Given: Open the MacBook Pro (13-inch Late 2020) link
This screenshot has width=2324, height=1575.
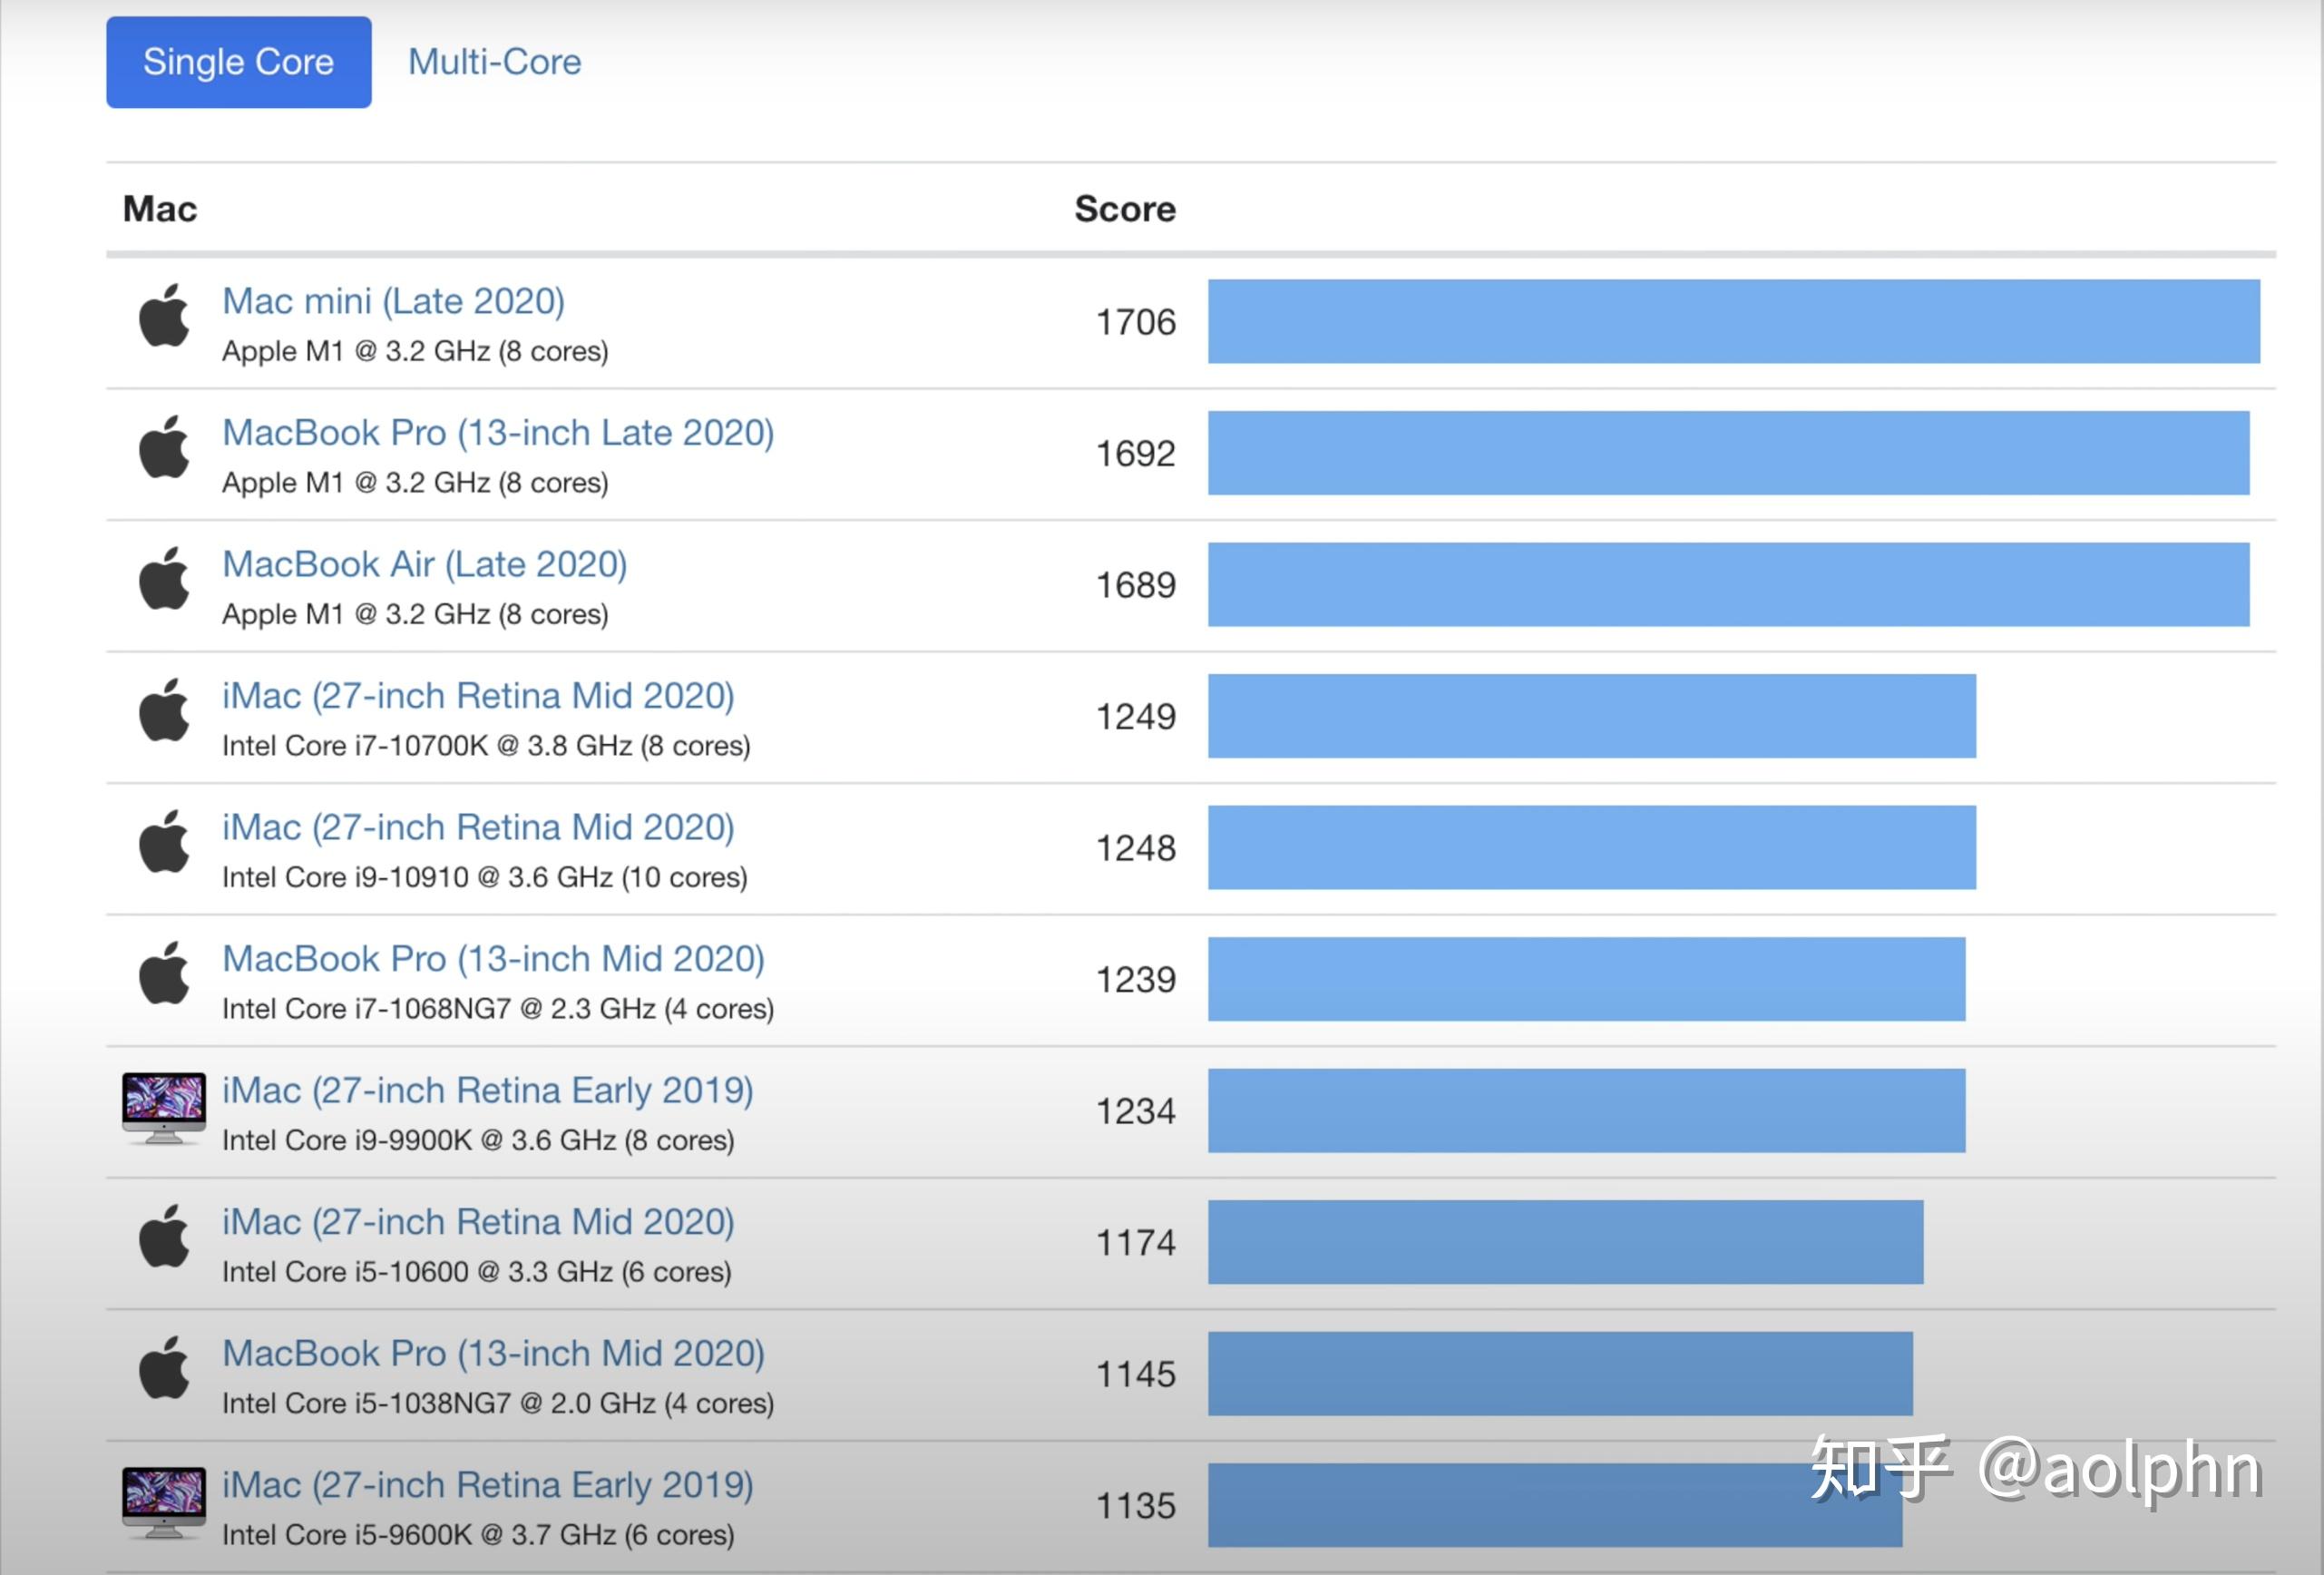Looking at the screenshot, I should (498, 433).
